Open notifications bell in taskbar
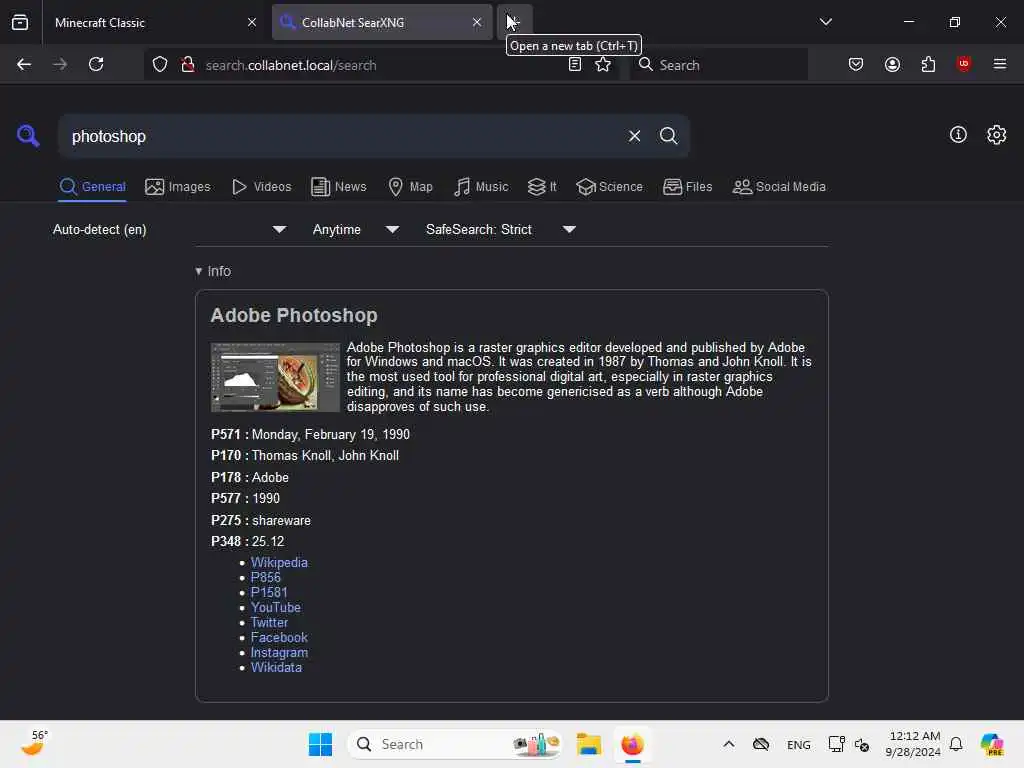This screenshot has height=768, width=1024. click(x=956, y=744)
